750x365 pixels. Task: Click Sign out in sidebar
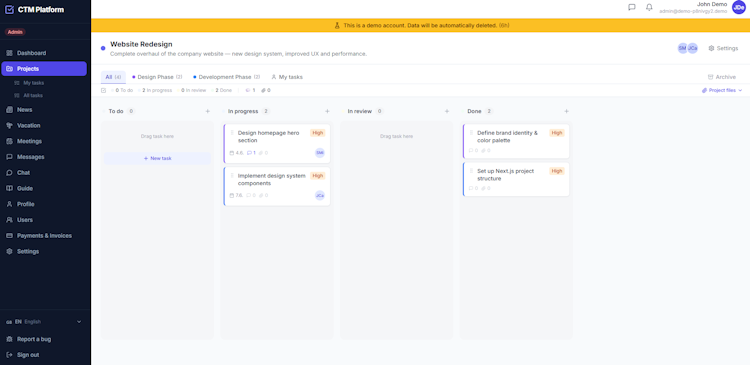coord(28,355)
